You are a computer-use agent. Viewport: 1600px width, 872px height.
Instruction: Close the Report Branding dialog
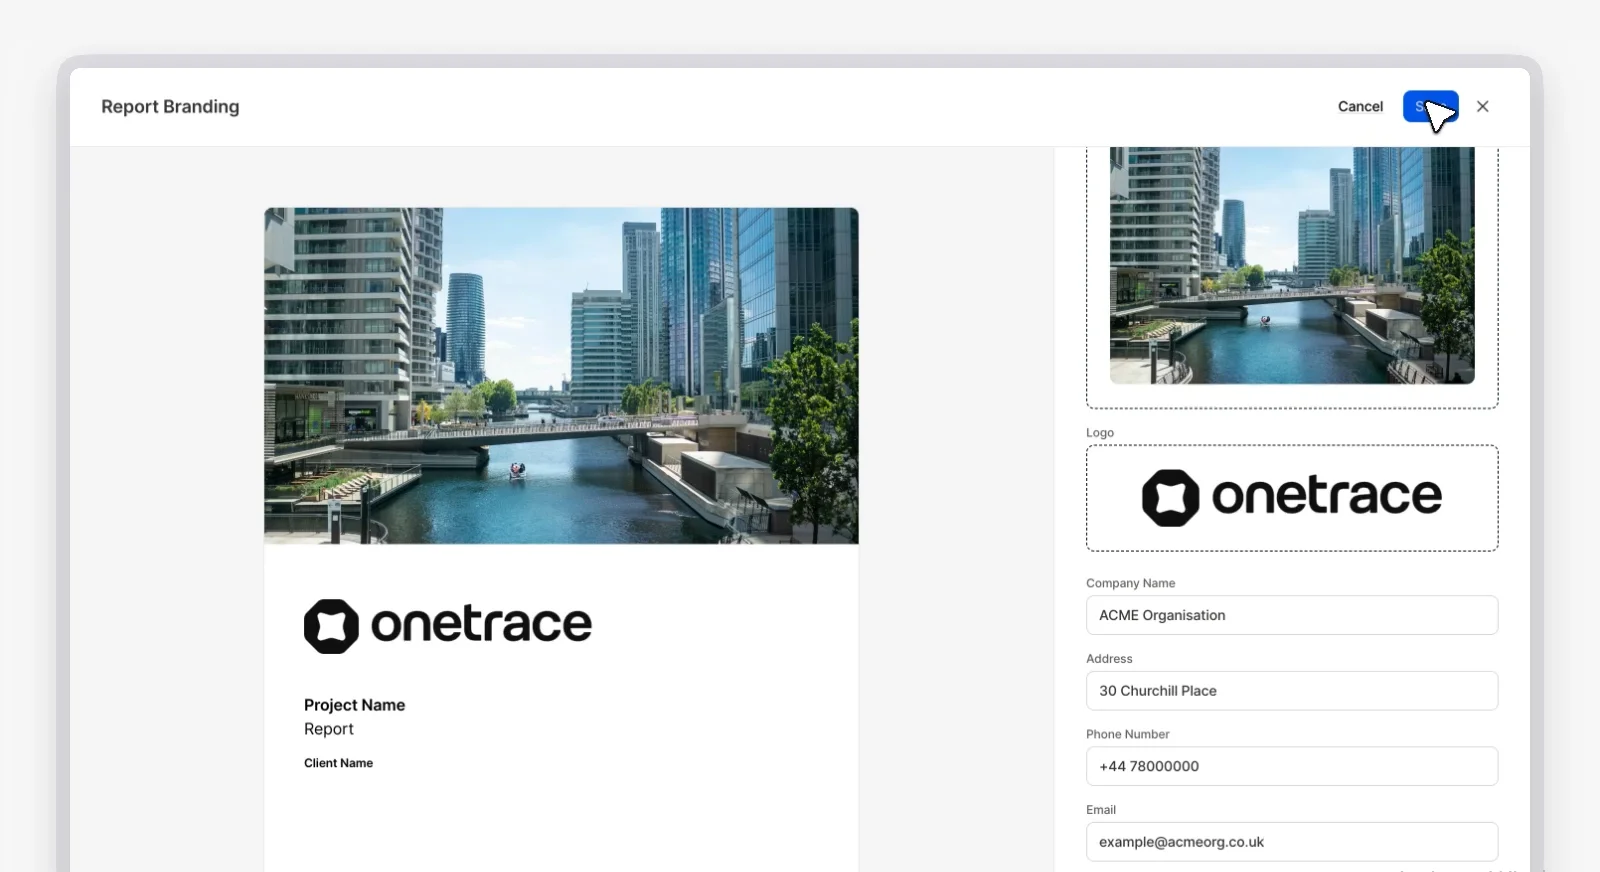point(1482,106)
